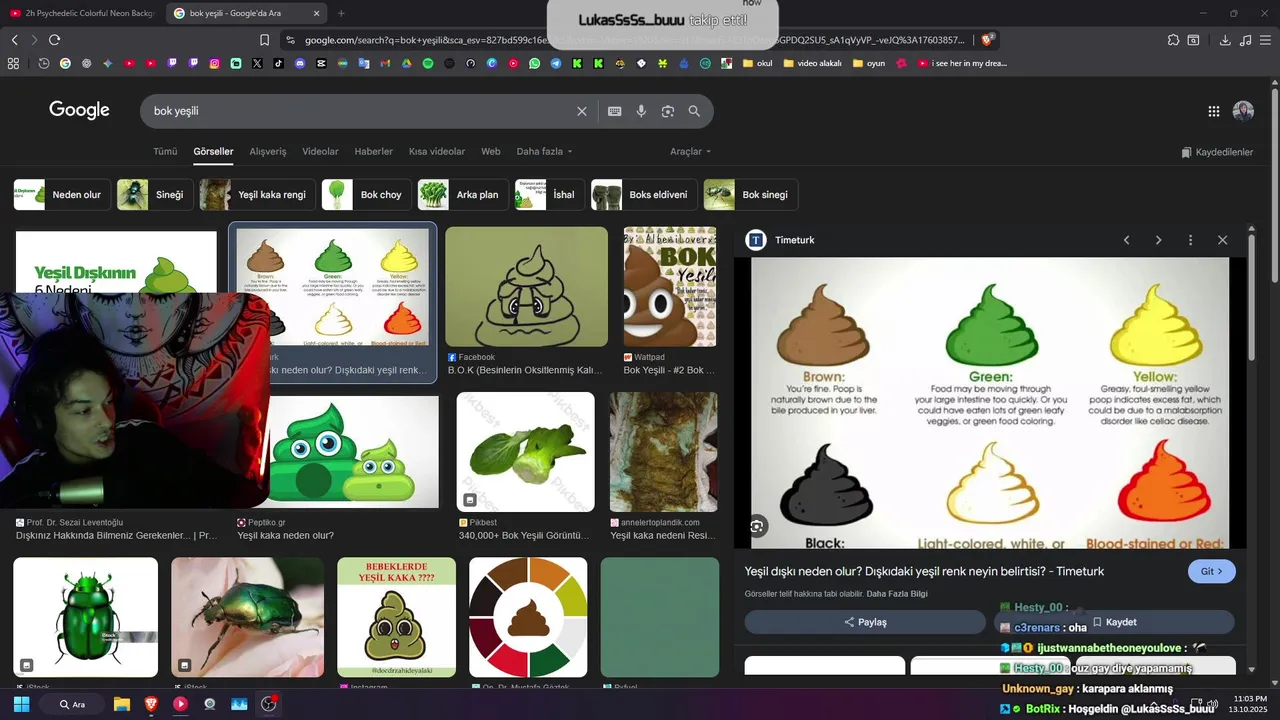The height and width of the screenshot is (720, 1280).
Task: Open the Wattpad Bok Yeşili emoji thumbnail
Action: tap(670, 287)
